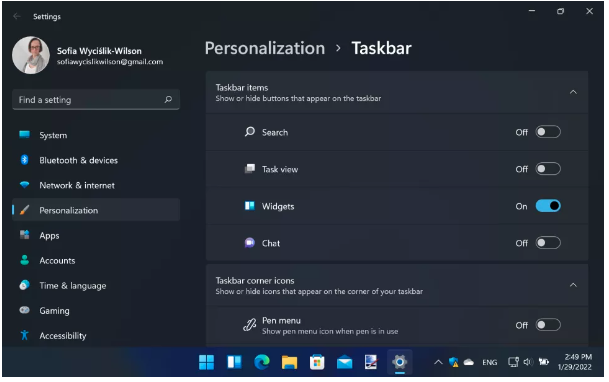Open Sofia Wyciślik-Wilson profile picture
This screenshot has width=609, height=382.
tap(31, 56)
